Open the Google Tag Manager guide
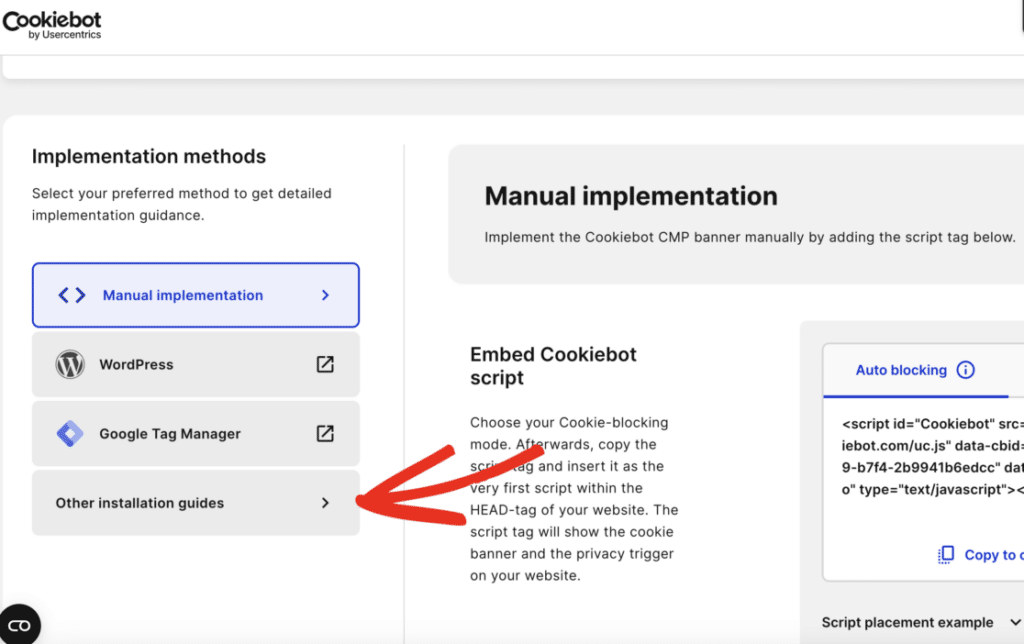Viewport: 1024px width, 644px height. [169, 433]
